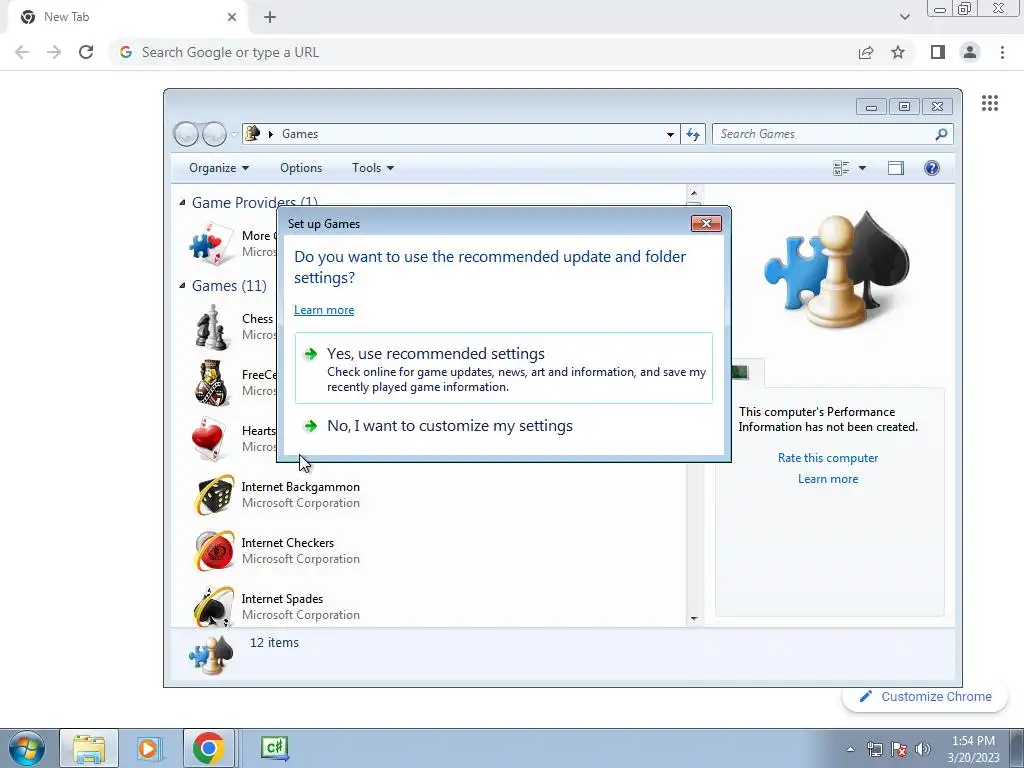The width and height of the screenshot is (1024, 768).
Task: Click the change view icon
Action: pos(841,168)
